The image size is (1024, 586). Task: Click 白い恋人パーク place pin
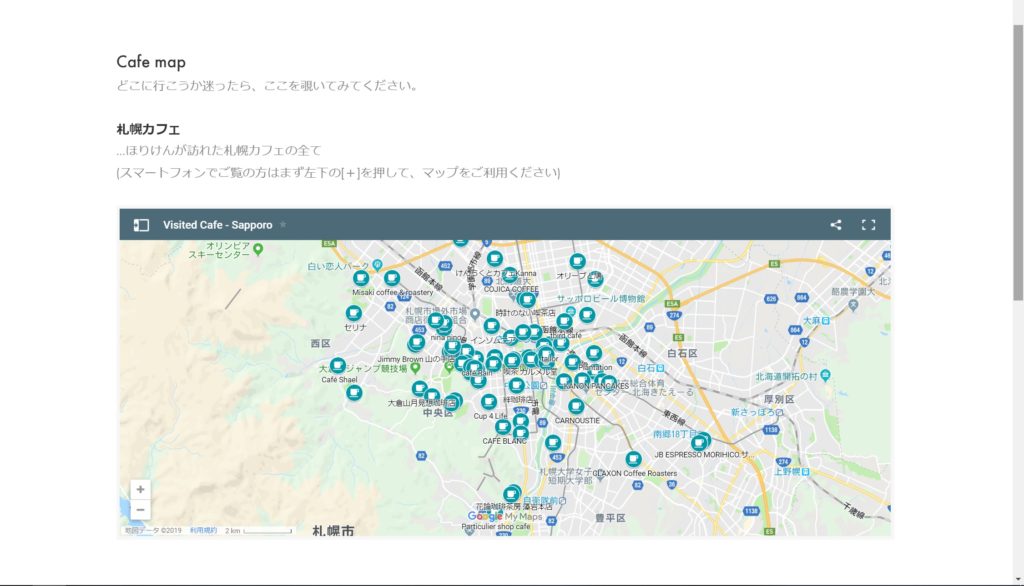click(377, 265)
